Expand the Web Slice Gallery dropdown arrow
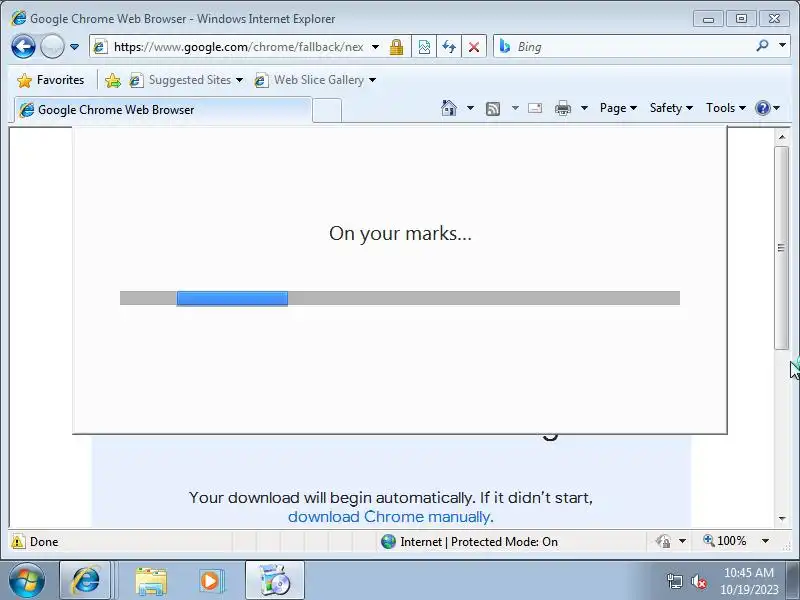The image size is (800, 600). point(372,80)
